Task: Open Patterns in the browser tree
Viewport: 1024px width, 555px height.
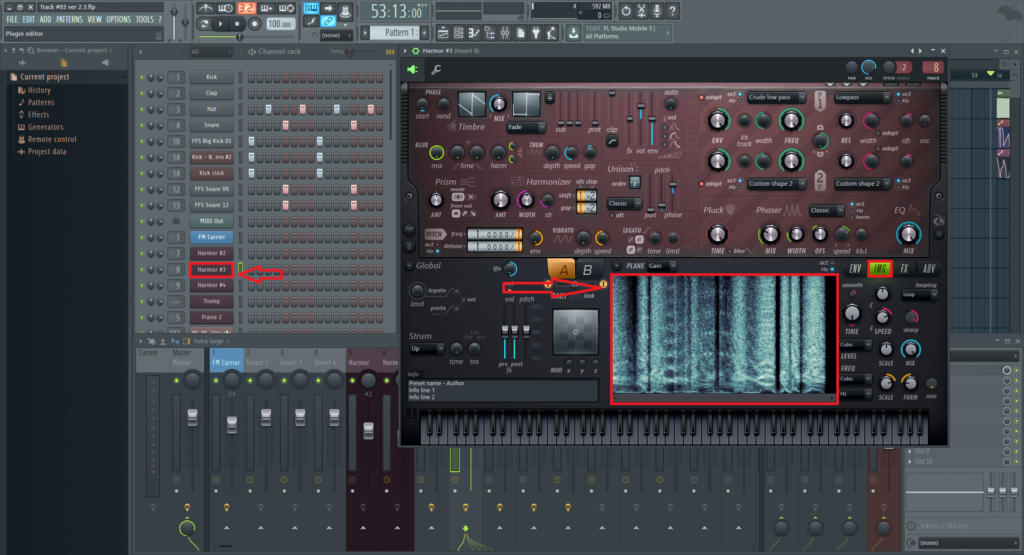Action: tap(40, 103)
